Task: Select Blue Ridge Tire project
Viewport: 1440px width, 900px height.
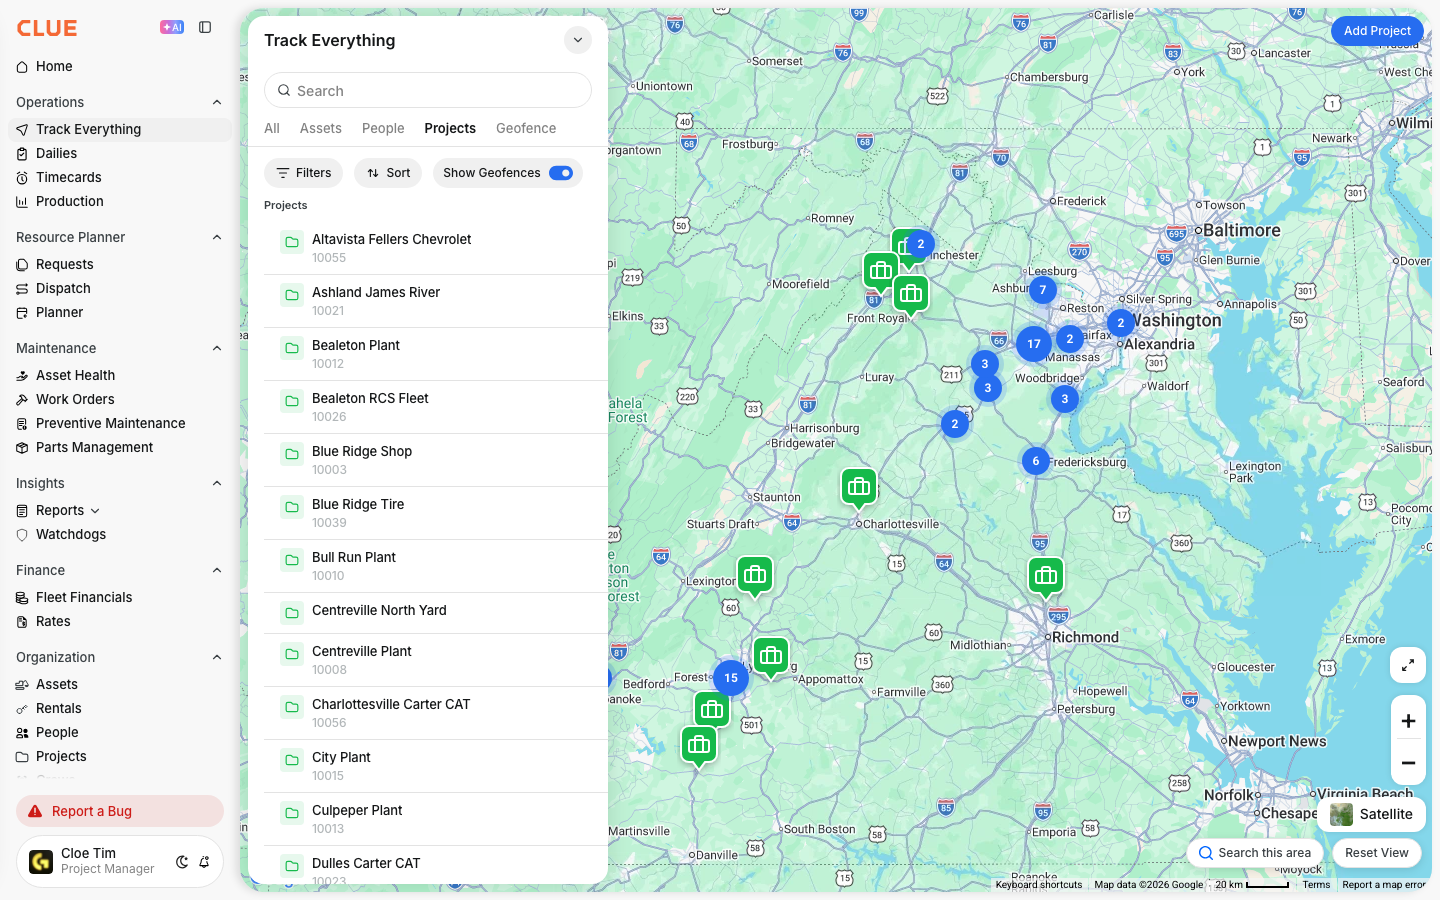Action: click(436, 513)
